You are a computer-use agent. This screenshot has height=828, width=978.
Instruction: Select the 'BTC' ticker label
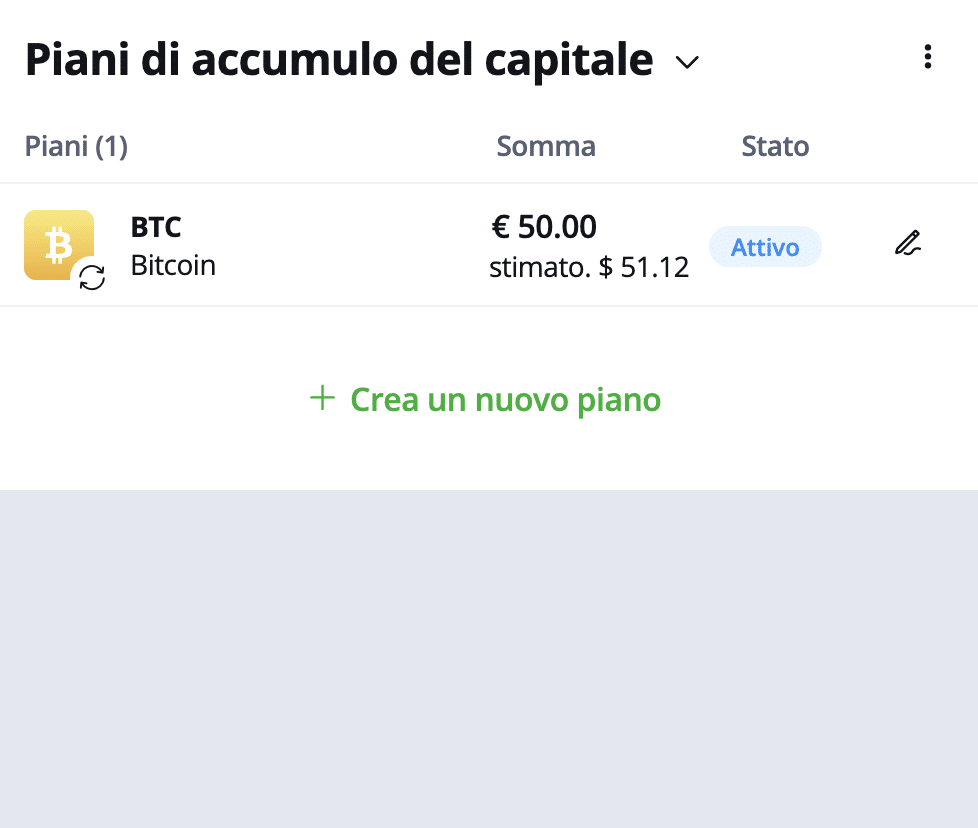(x=156, y=227)
